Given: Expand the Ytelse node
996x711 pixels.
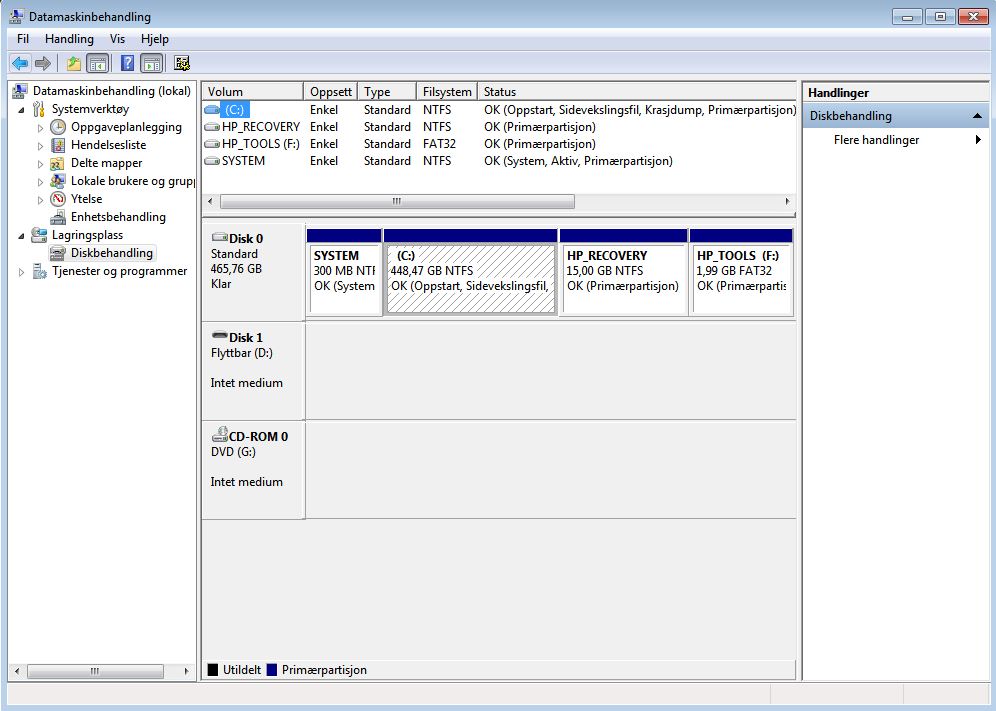Looking at the screenshot, I should 40,200.
